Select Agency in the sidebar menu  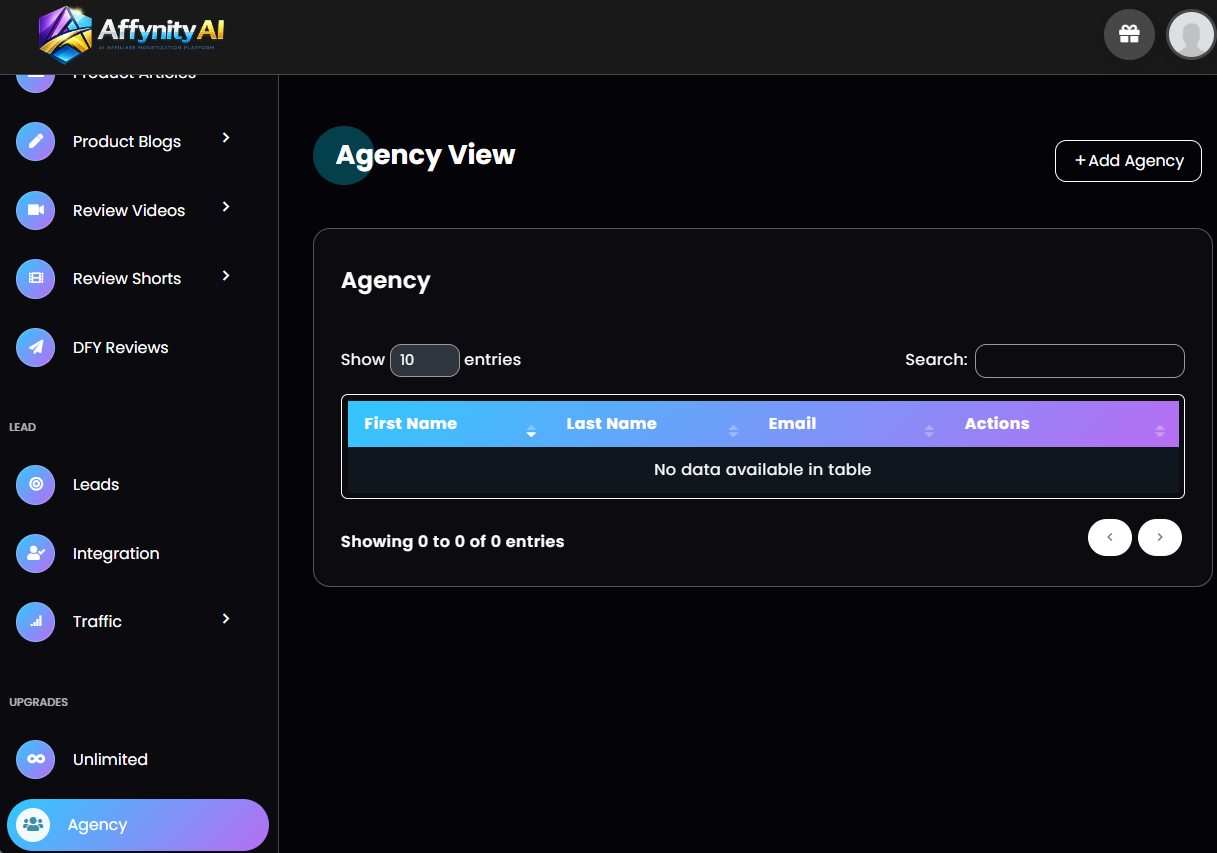[97, 825]
